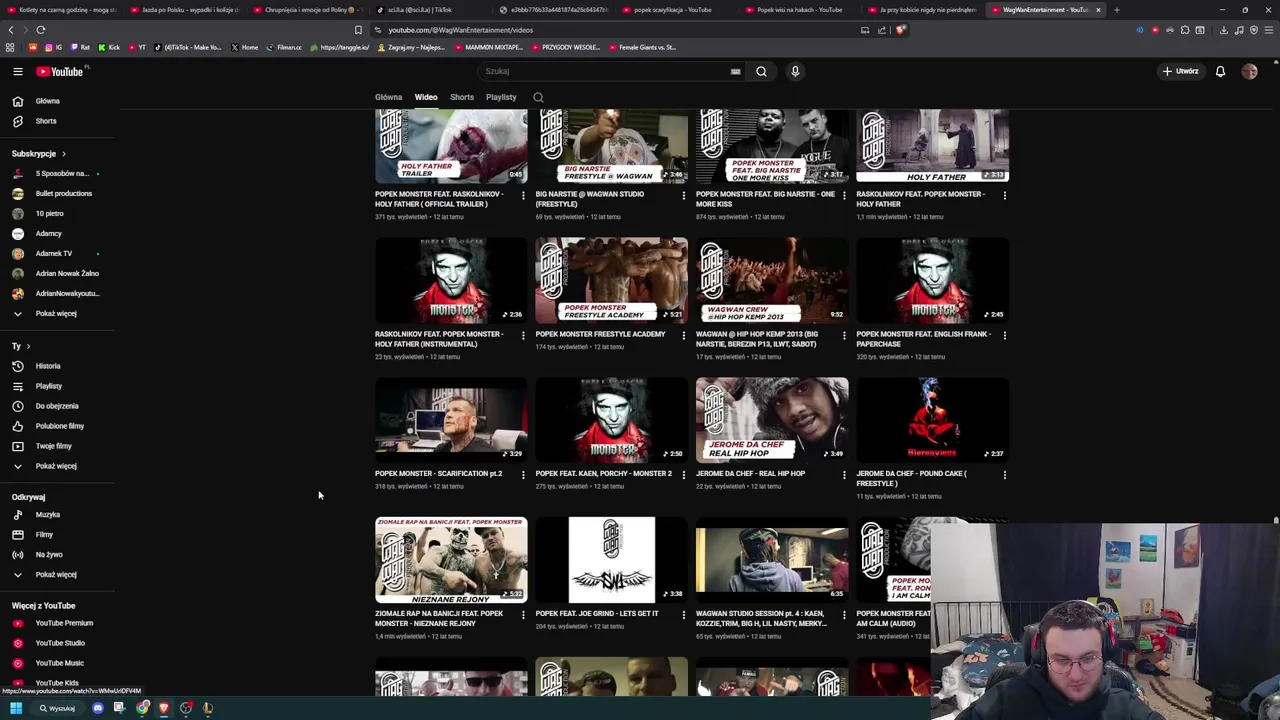Open WagWan Crew Hip Hop Kemp 2013 thumbnail

pos(772,280)
